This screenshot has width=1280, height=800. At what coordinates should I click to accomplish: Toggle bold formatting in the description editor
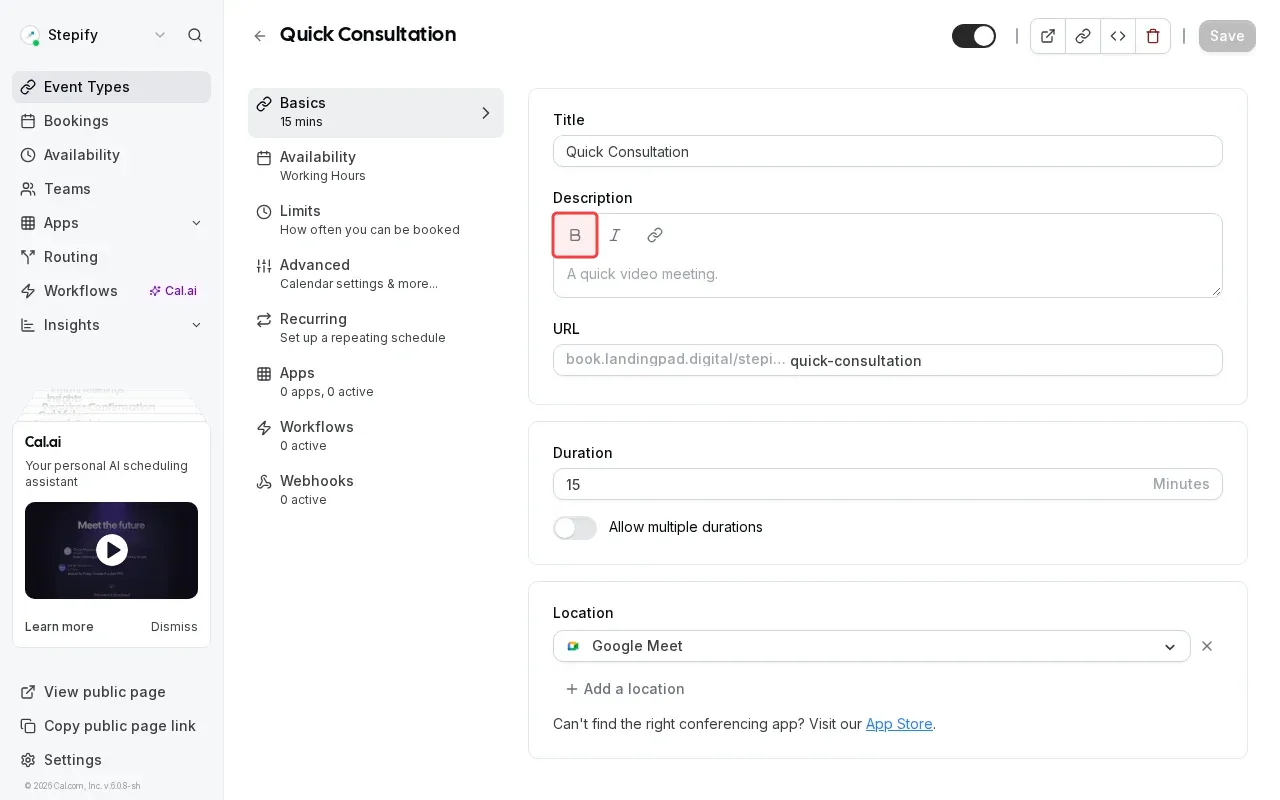[x=575, y=235]
